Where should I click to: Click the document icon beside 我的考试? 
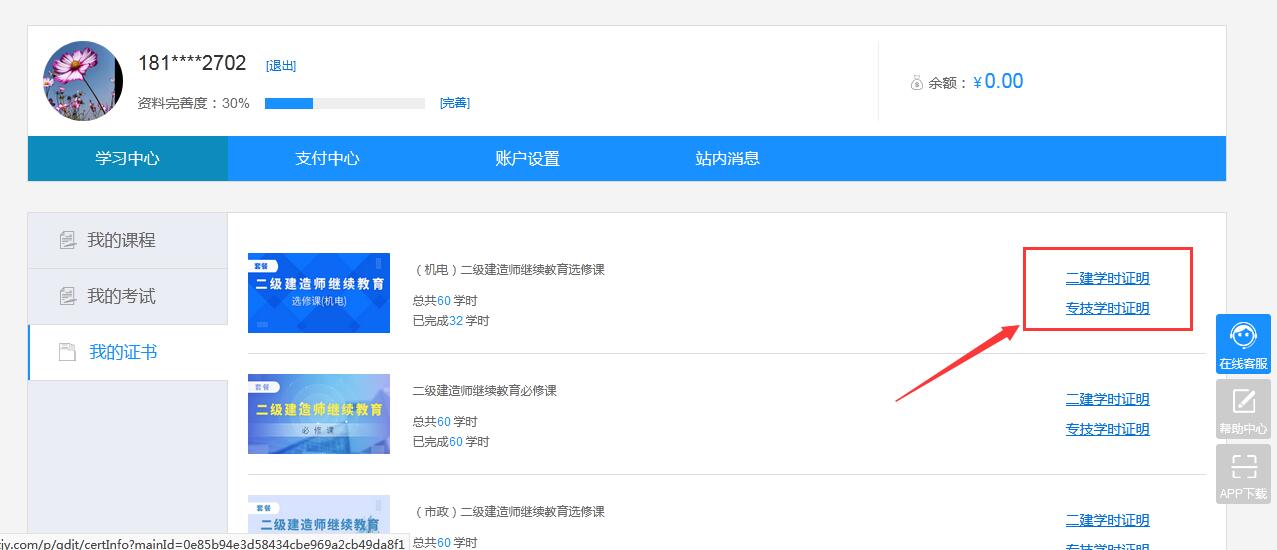click(68, 297)
